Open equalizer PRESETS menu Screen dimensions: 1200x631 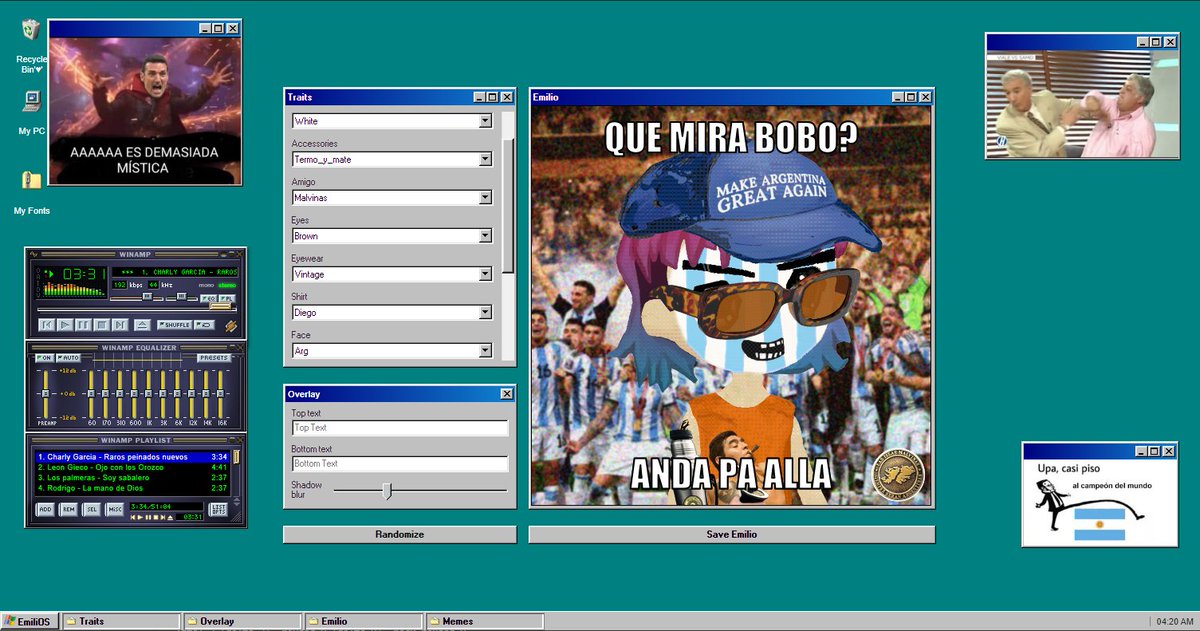tap(214, 358)
